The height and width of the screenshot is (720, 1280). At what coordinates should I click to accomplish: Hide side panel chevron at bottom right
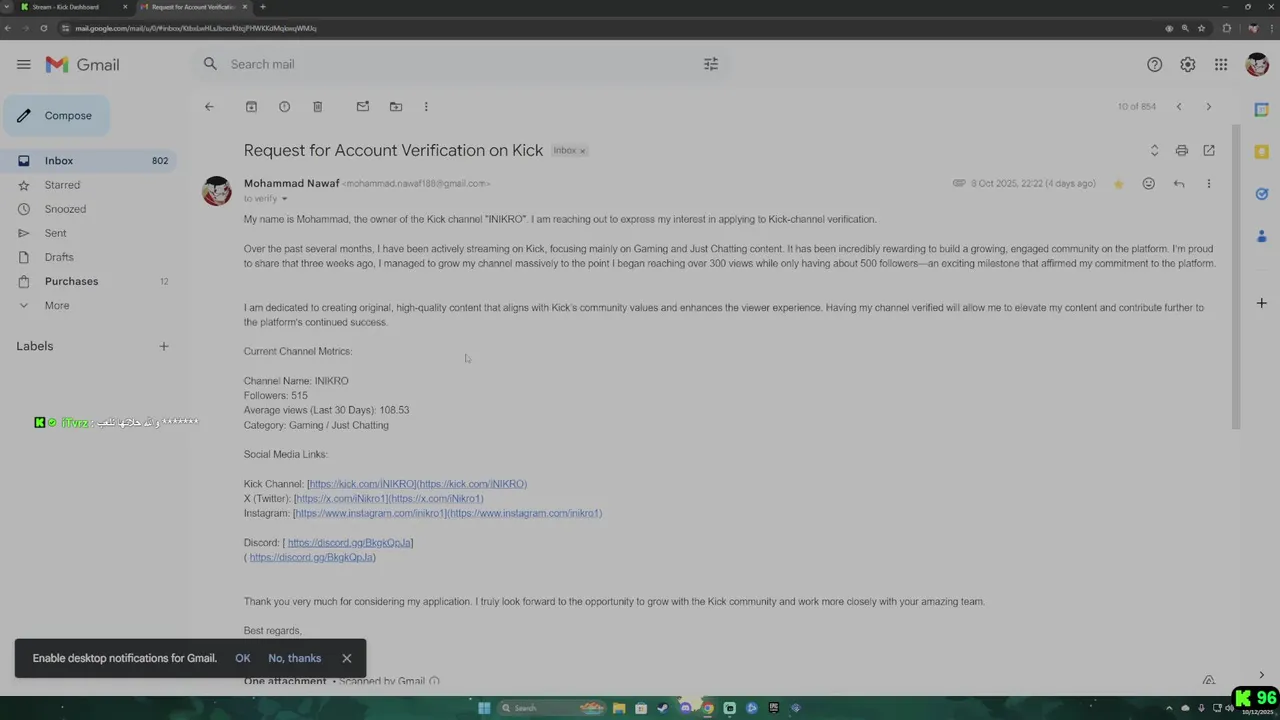click(x=1261, y=675)
